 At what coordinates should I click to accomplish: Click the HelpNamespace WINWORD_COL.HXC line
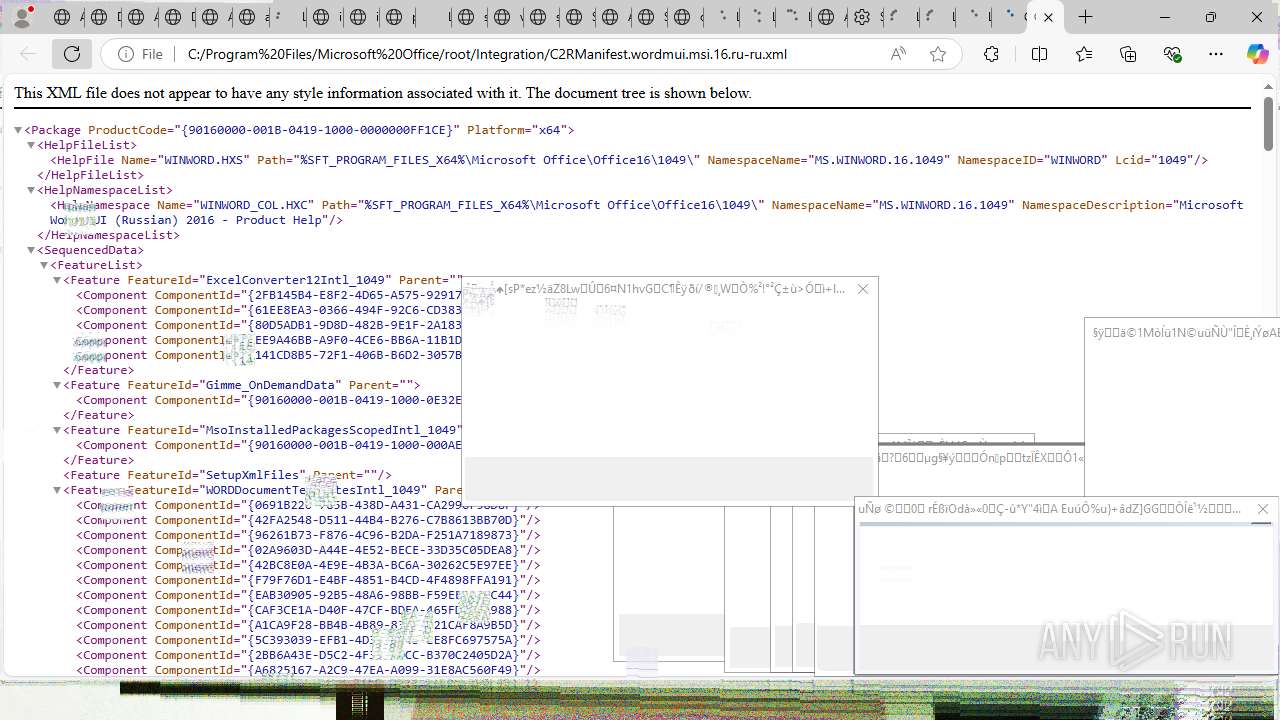point(647,212)
